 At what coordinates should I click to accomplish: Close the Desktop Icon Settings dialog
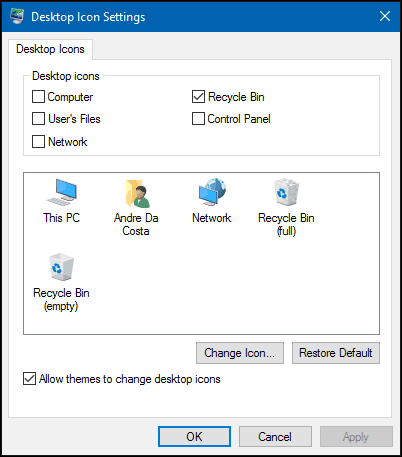pos(385,16)
